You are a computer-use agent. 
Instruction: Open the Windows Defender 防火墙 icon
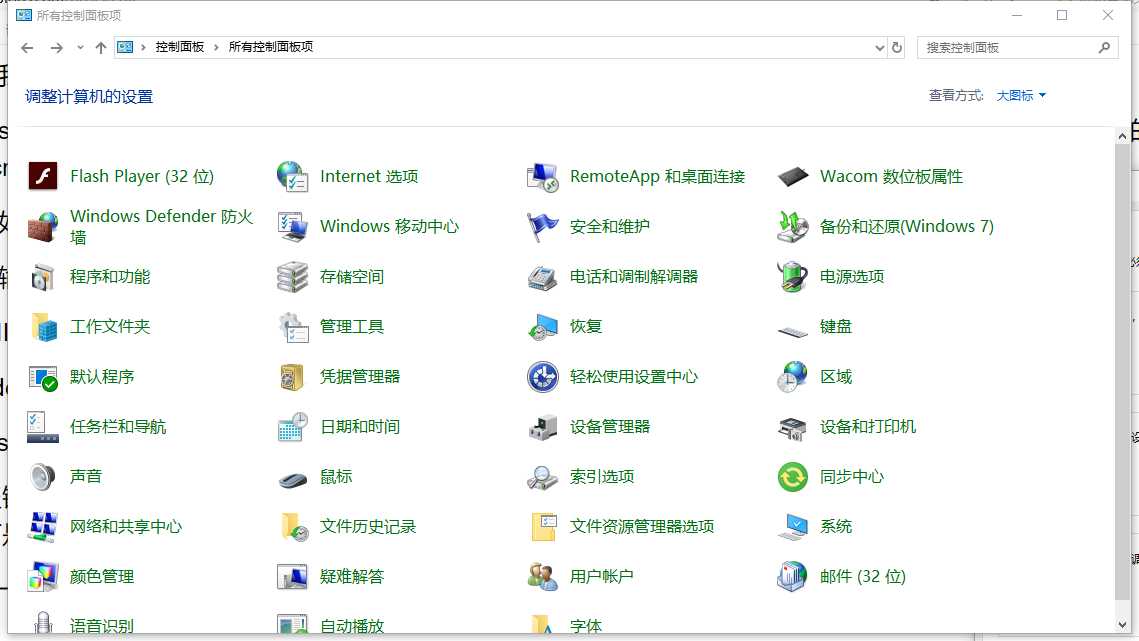pos(43,226)
